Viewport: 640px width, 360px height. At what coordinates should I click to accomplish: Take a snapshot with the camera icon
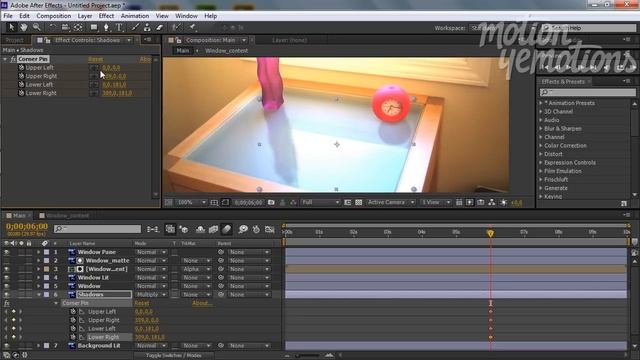(x=271, y=202)
